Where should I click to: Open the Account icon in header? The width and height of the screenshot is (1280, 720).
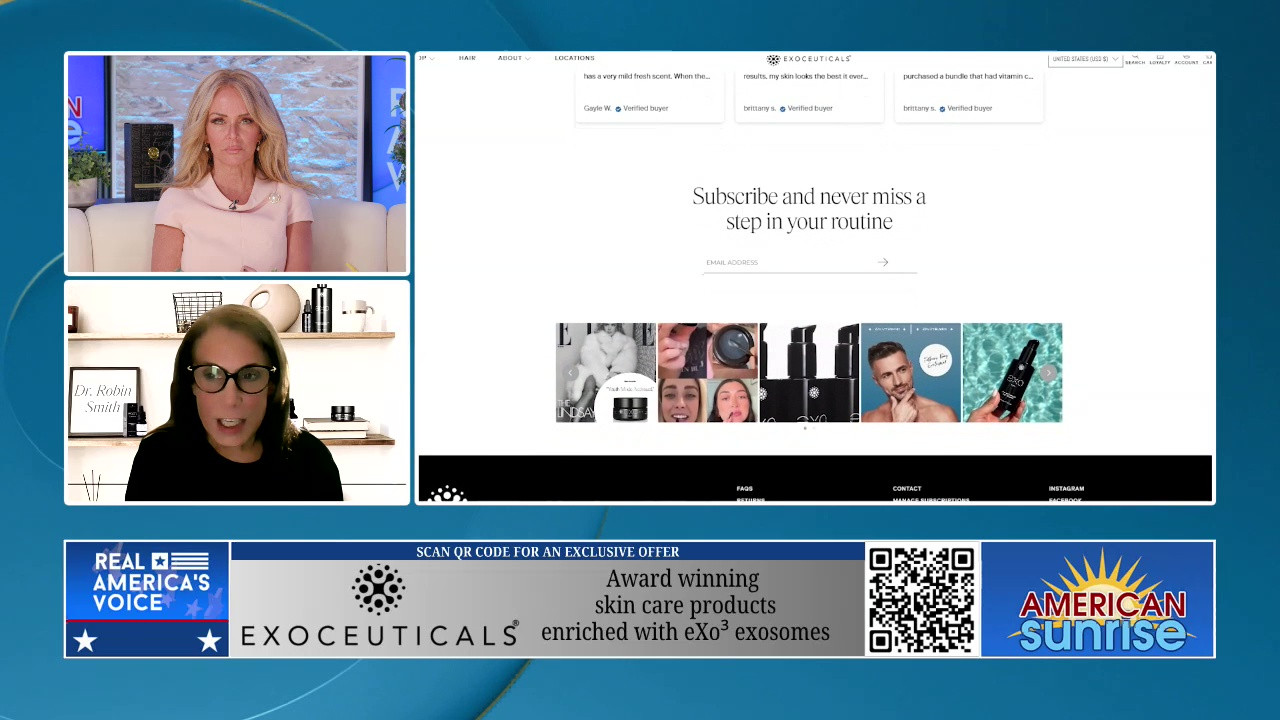pyautogui.click(x=1186, y=59)
